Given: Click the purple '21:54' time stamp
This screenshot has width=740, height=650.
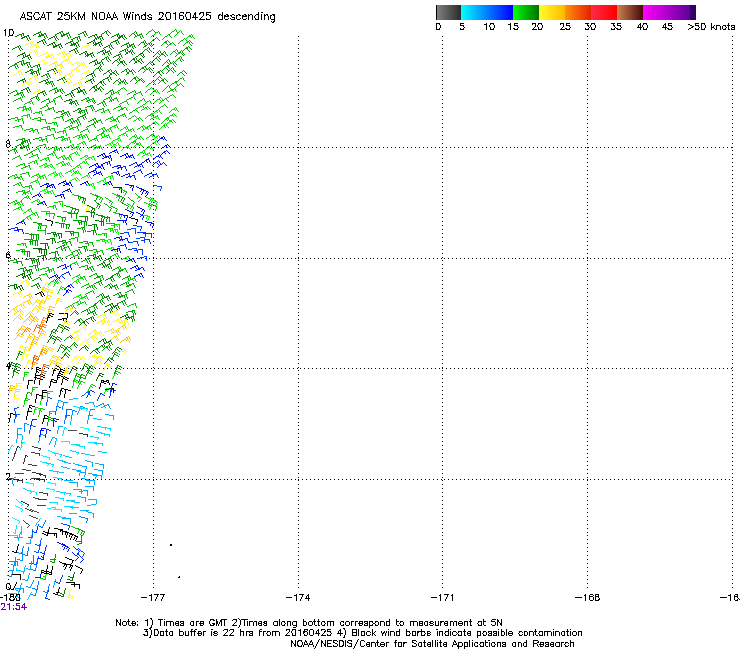Looking at the screenshot, I should [14, 607].
